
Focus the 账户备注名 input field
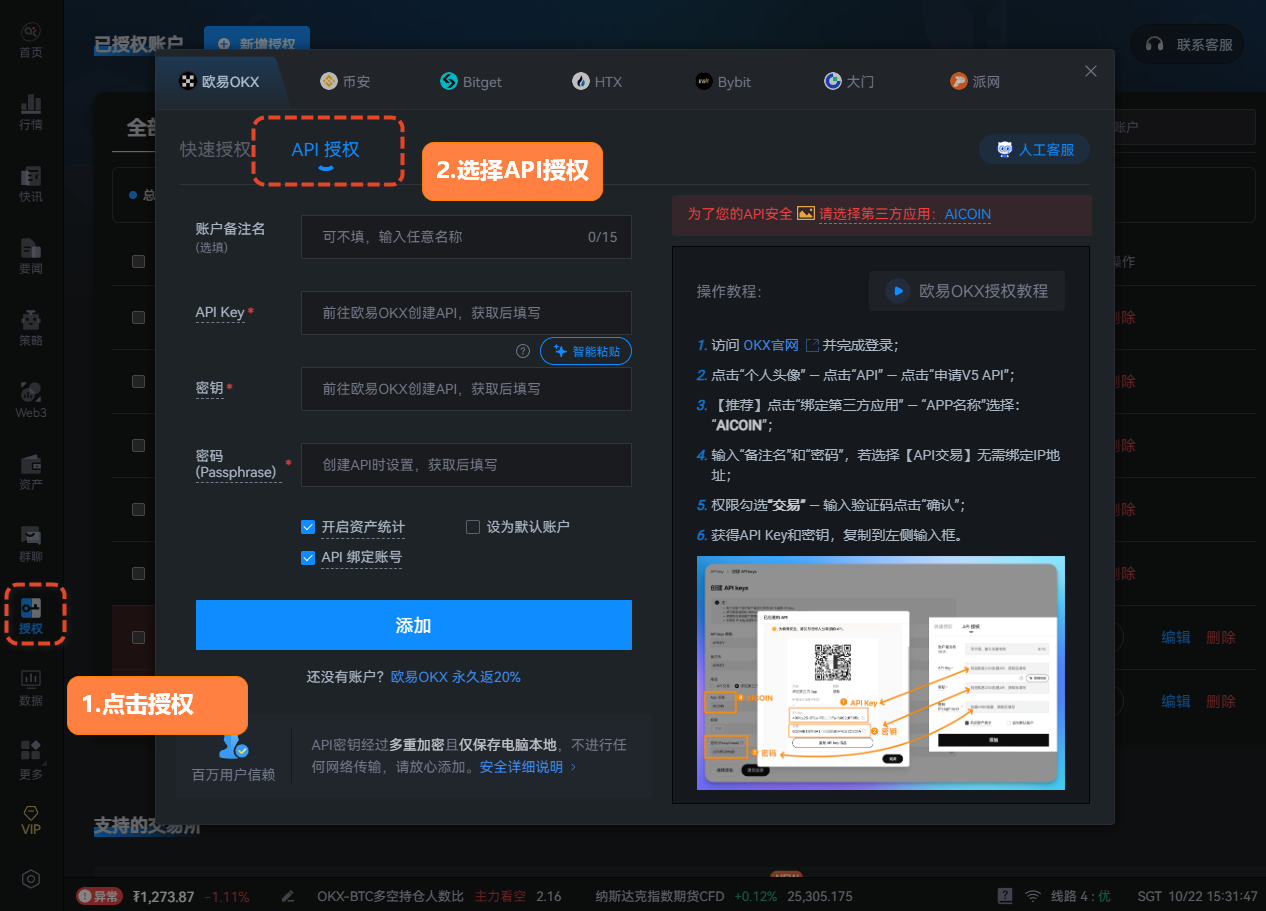[466, 237]
